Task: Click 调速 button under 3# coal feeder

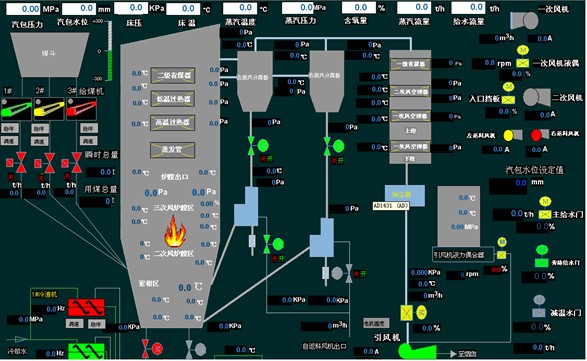Action: pos(89,141)
